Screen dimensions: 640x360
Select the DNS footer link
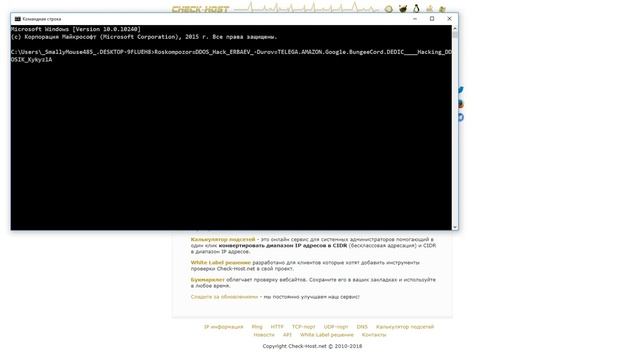coord(362,327)
